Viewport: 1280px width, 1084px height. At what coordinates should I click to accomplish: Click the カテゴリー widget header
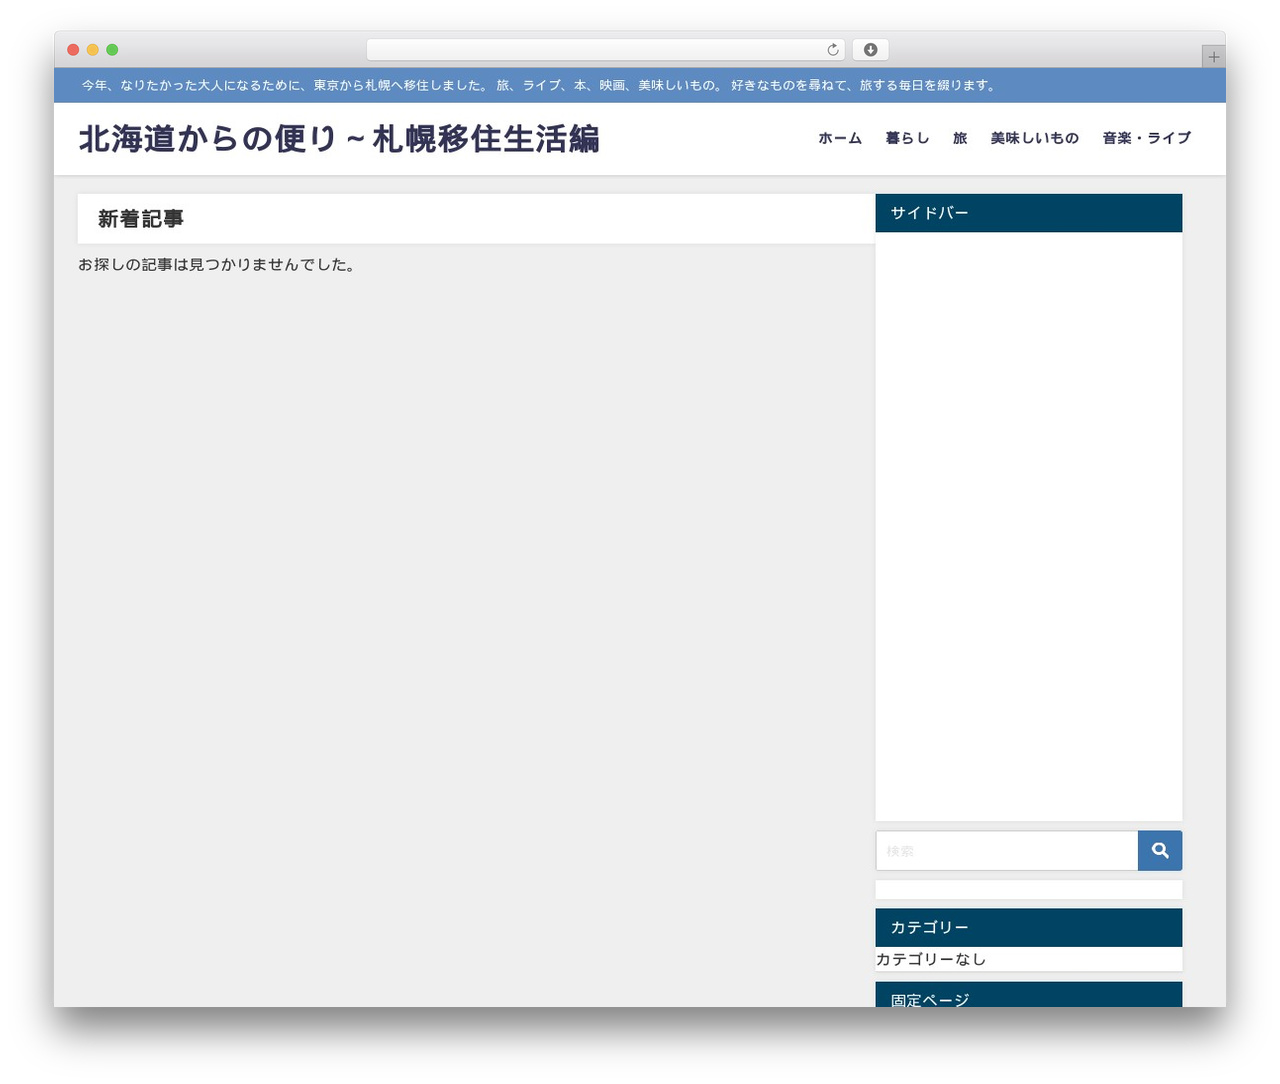pyautogui.click(x=1029, y=928)
